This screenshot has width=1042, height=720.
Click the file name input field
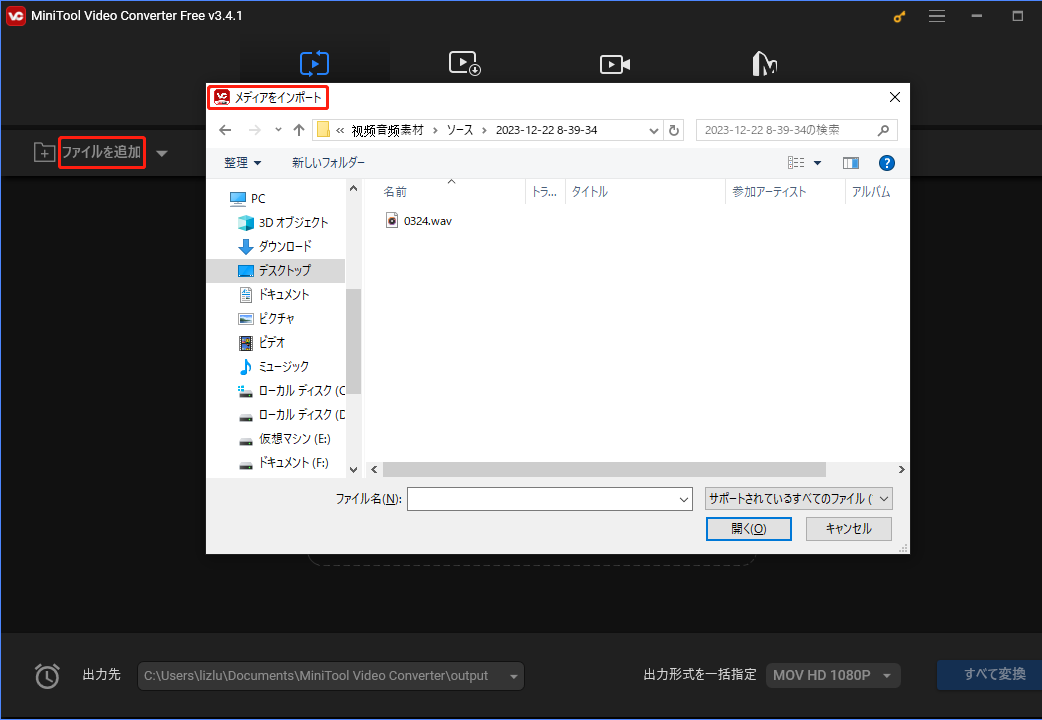point(542,499)
